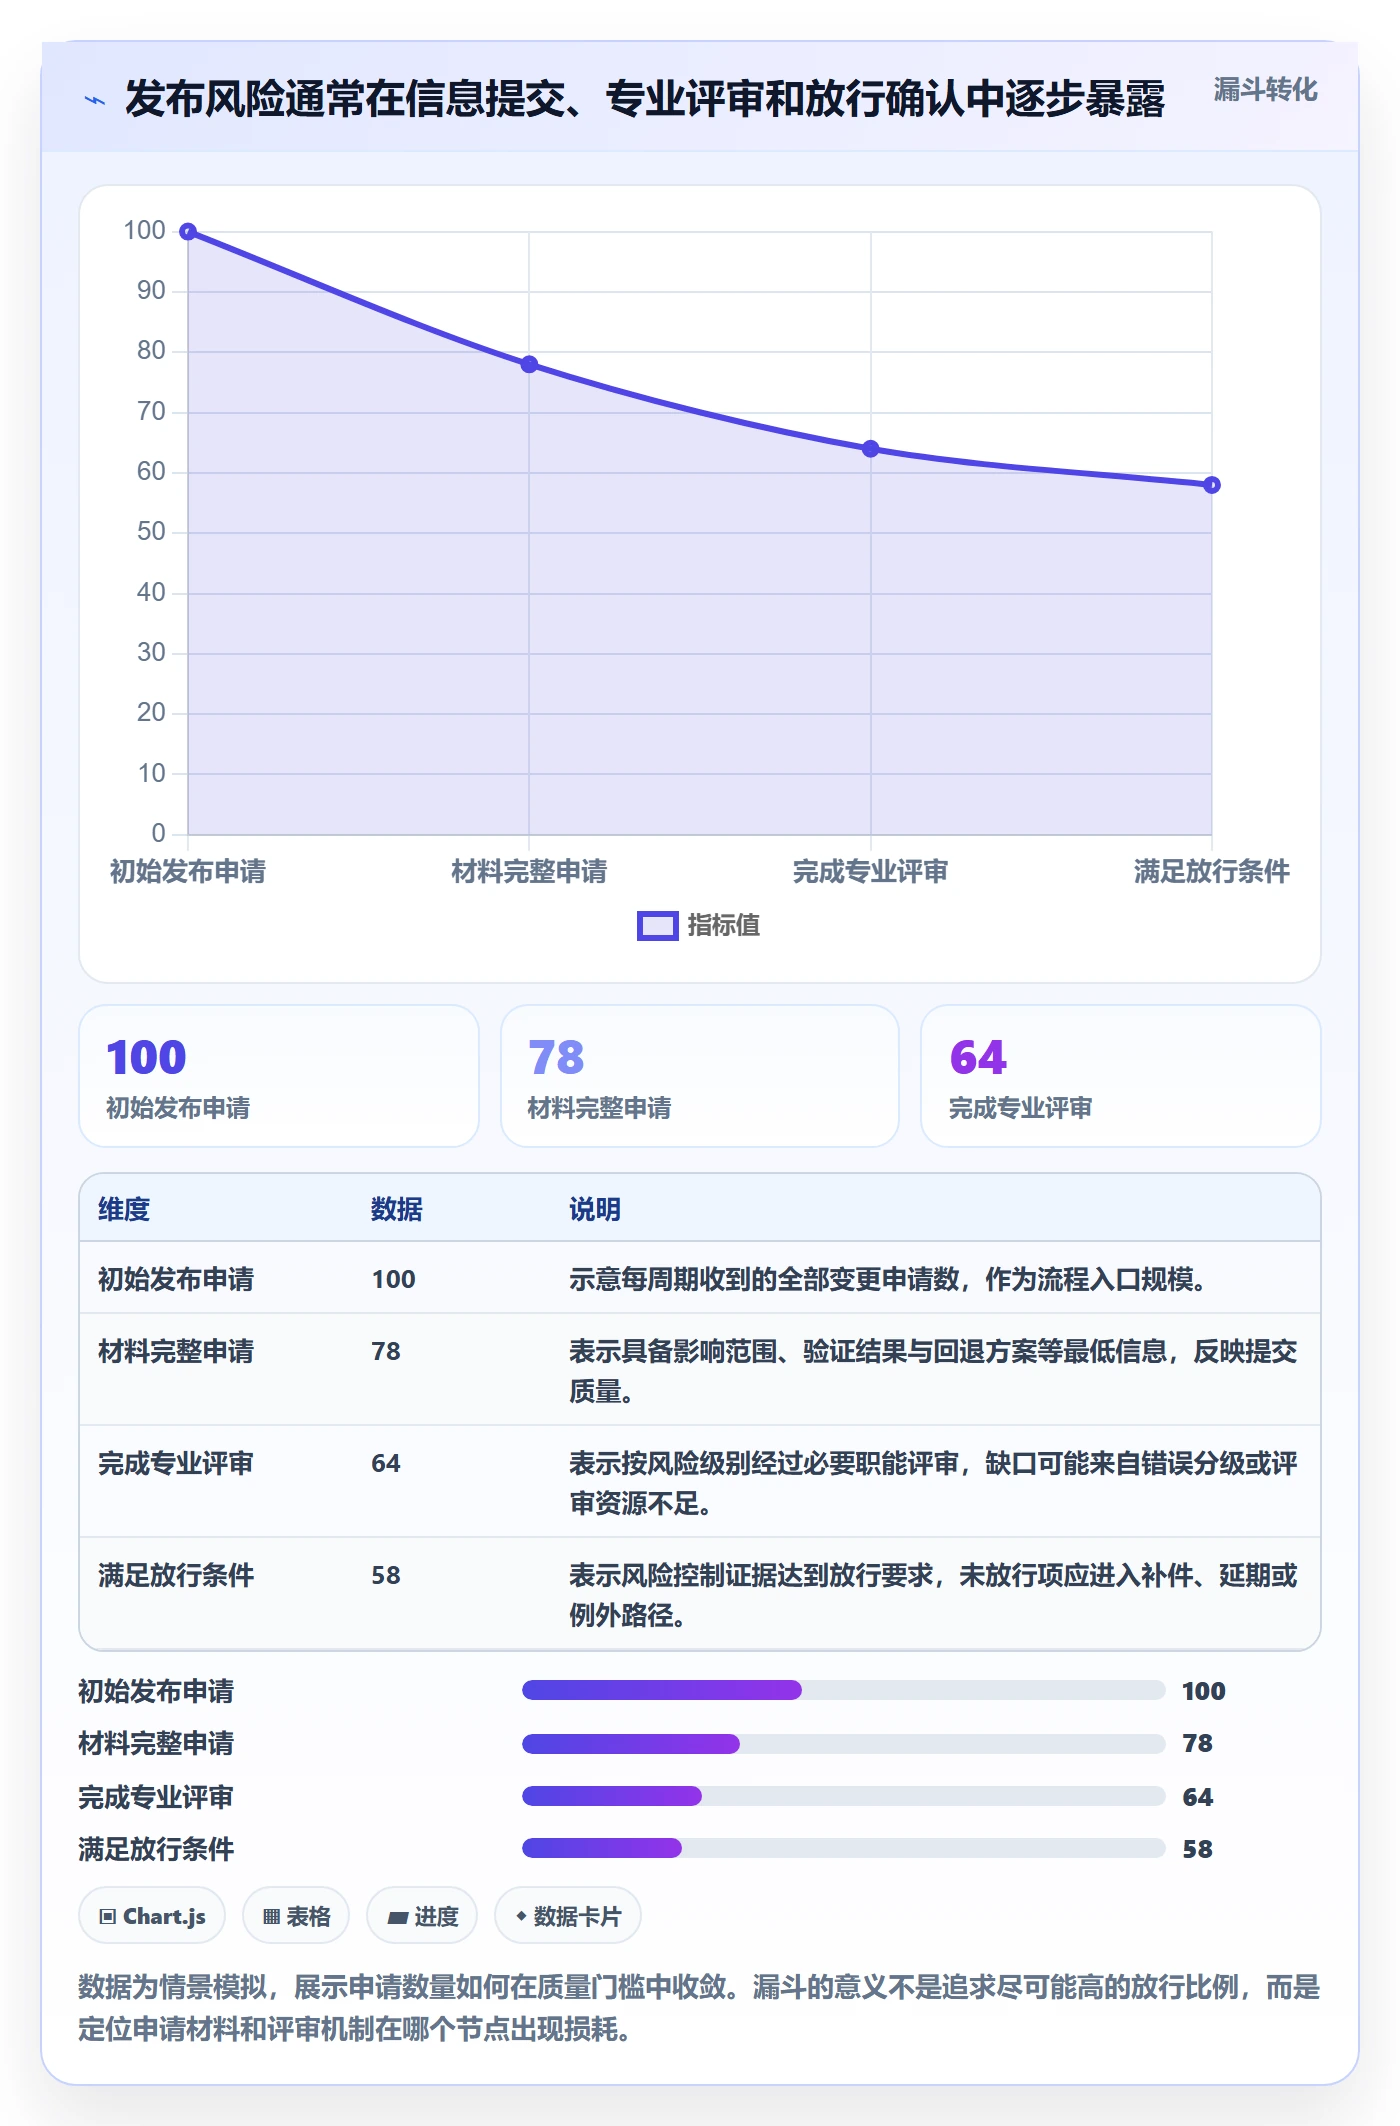Viewport: 1400px width, 2126px height.
Task: Click the x-axis label 完成专业评审
Action: 870,872
